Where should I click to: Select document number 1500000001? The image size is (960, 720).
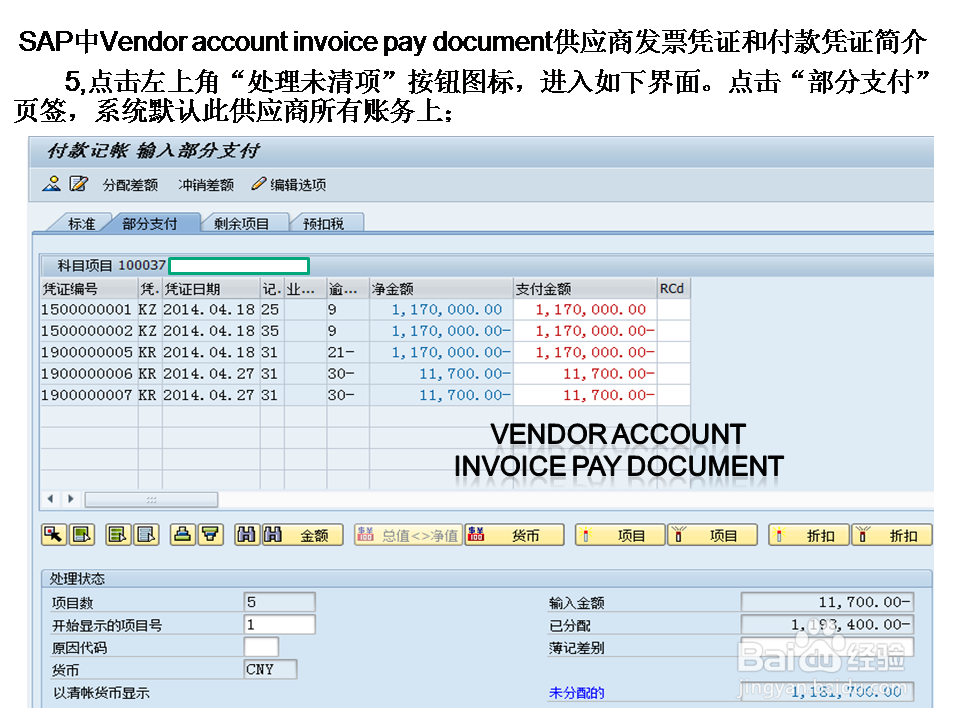point(86,309)
